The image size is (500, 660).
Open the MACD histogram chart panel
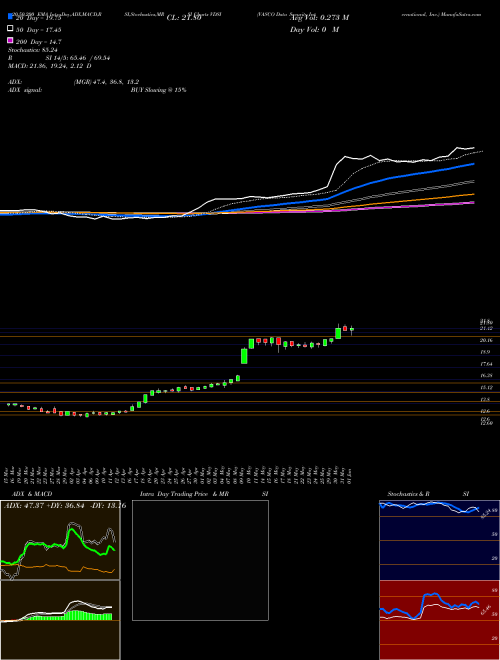[x=60, y=620]
